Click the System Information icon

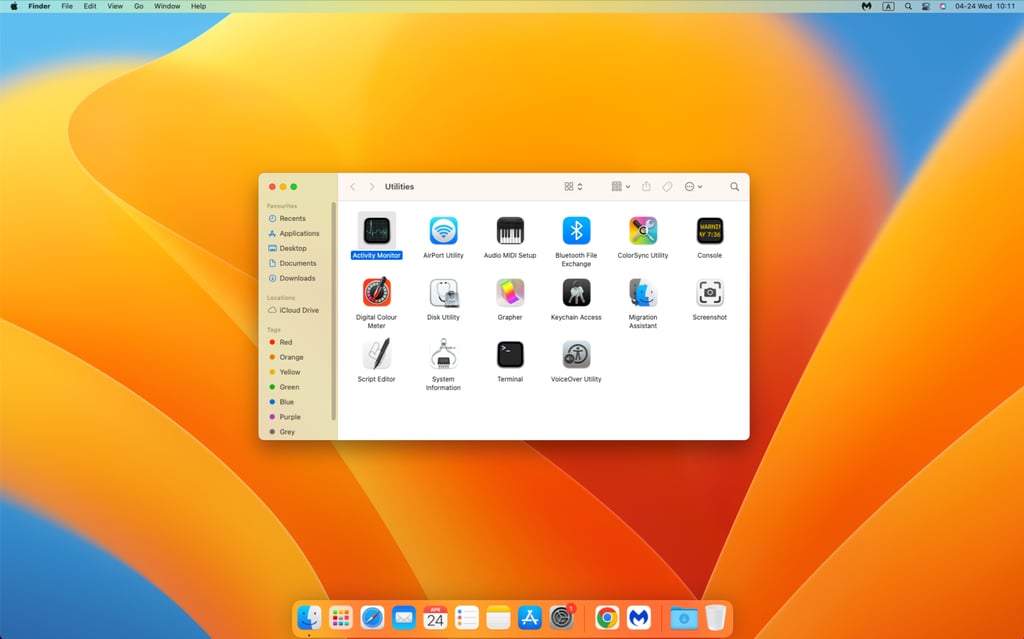coord(443,354)
